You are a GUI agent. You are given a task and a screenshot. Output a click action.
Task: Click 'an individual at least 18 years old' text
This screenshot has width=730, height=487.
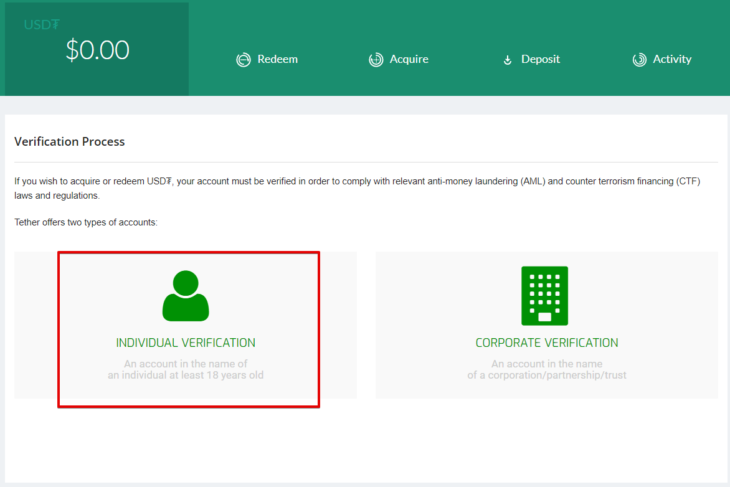point(185,375)
